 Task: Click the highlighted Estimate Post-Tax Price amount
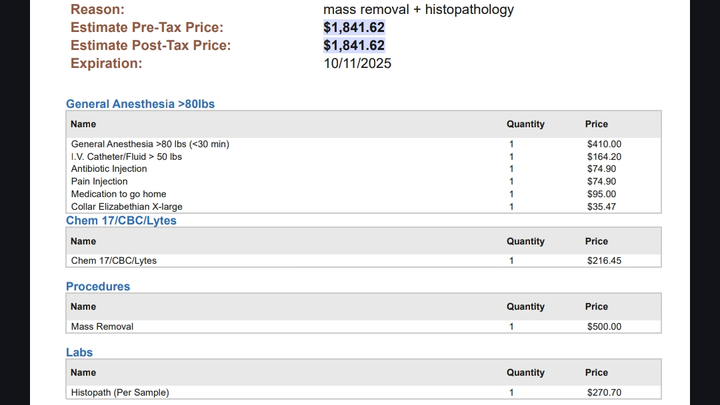[354, 46]
